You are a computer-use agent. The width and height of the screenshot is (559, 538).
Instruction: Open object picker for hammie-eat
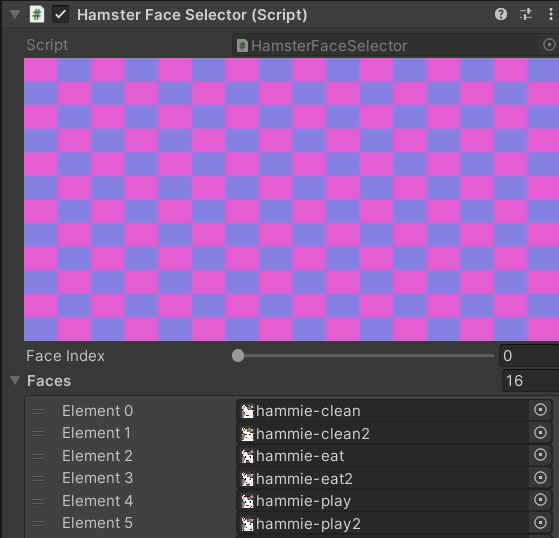coord(540,455)
